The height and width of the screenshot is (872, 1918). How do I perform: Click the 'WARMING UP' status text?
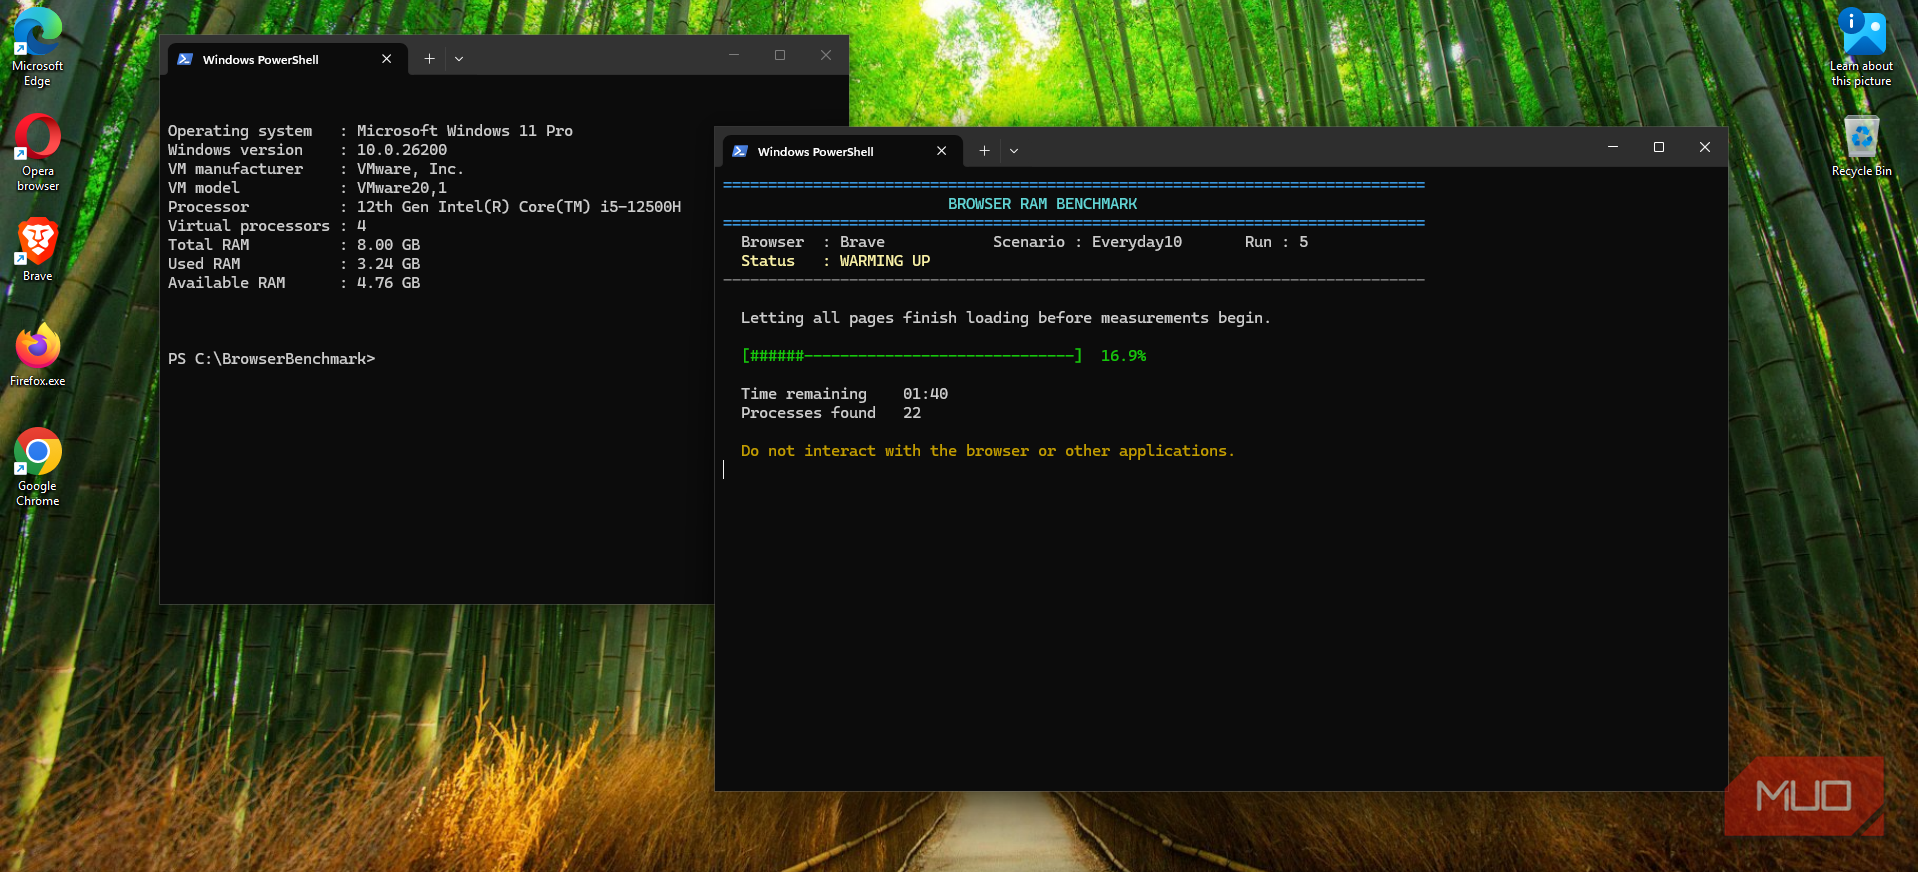point(885,261)
